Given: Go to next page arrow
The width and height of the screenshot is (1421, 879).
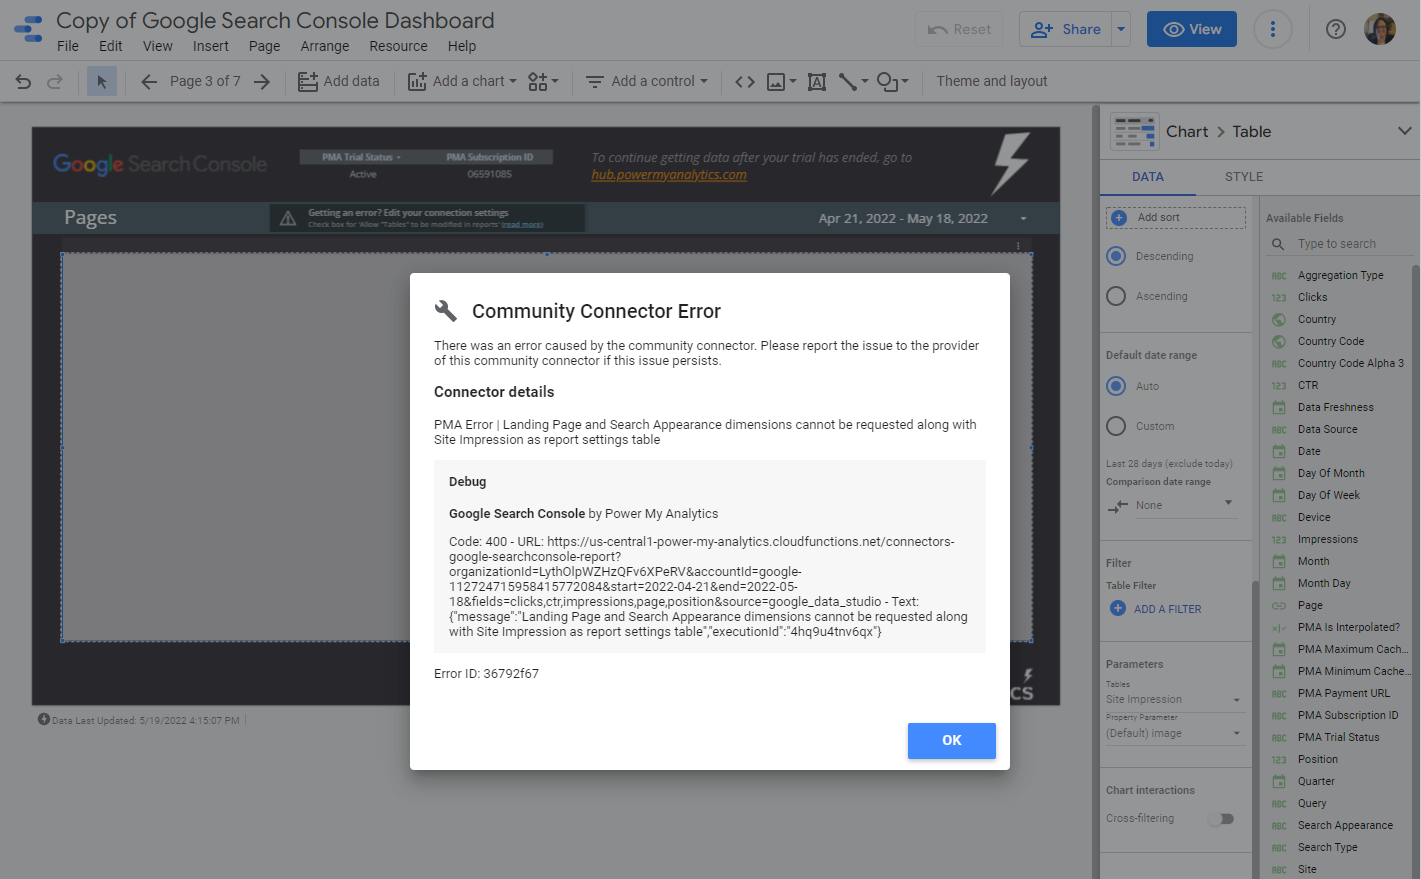Looking at the screenshot, I should click(x=262, y=82).
